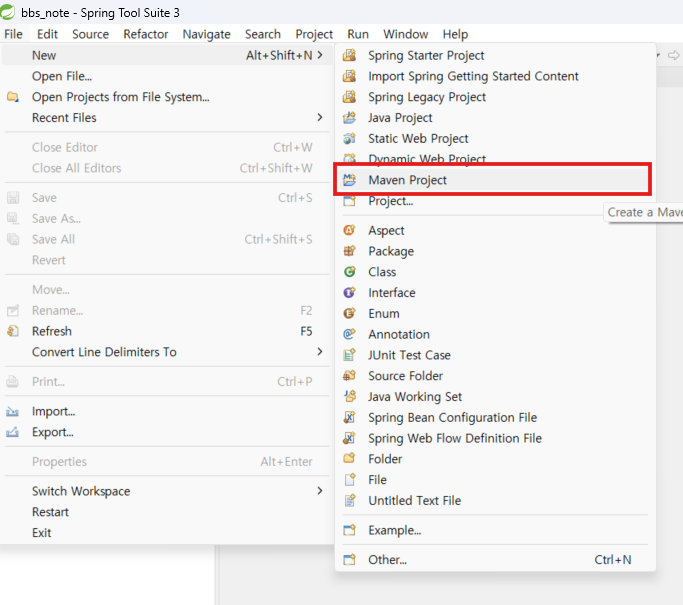Click the Import icon in File menu
The width and height of the screenshot is (683, 605).
pyautogui.click(x=13, y=411)
